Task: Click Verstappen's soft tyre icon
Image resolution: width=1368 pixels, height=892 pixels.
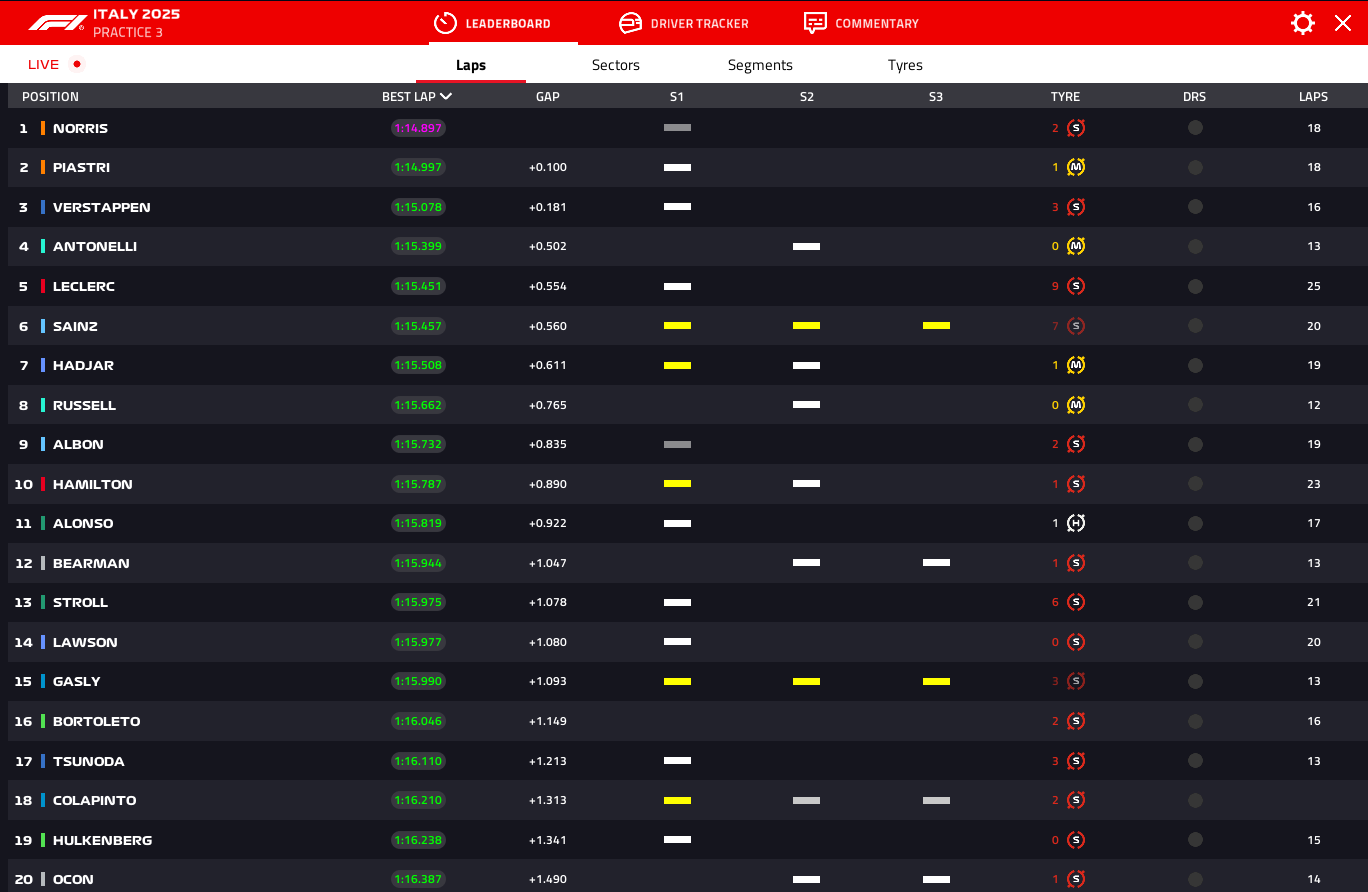Action: pos(1076,207)
